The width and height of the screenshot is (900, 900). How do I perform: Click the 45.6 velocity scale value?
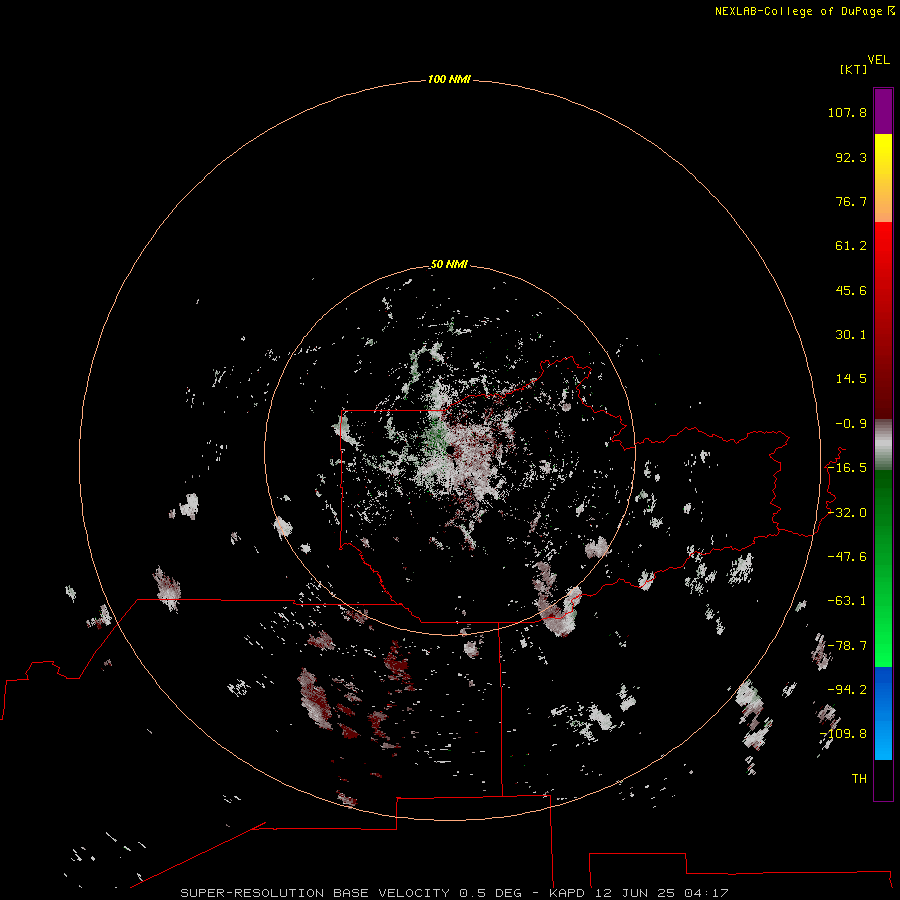coord(851,290)
